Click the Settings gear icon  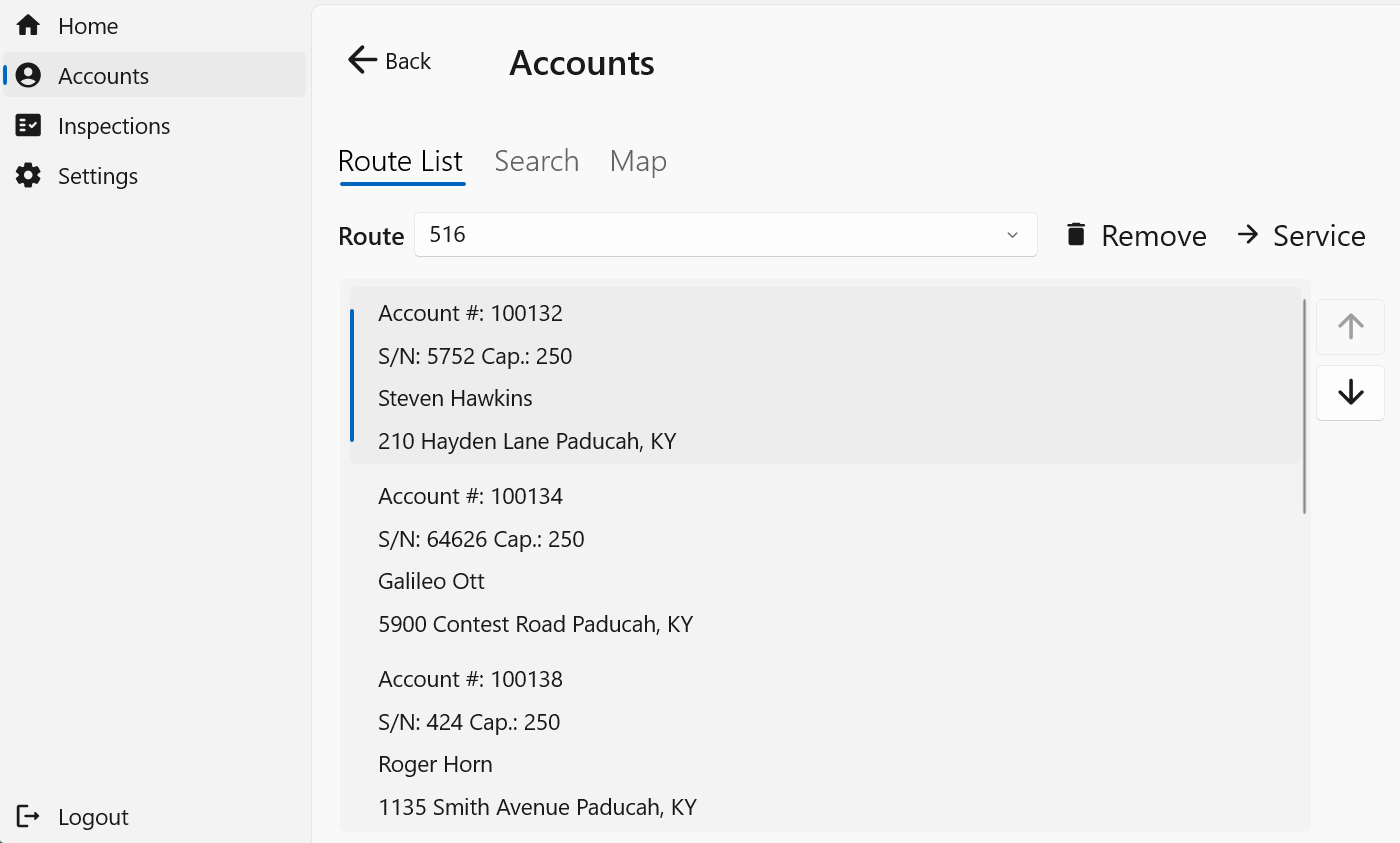(28, 176)
